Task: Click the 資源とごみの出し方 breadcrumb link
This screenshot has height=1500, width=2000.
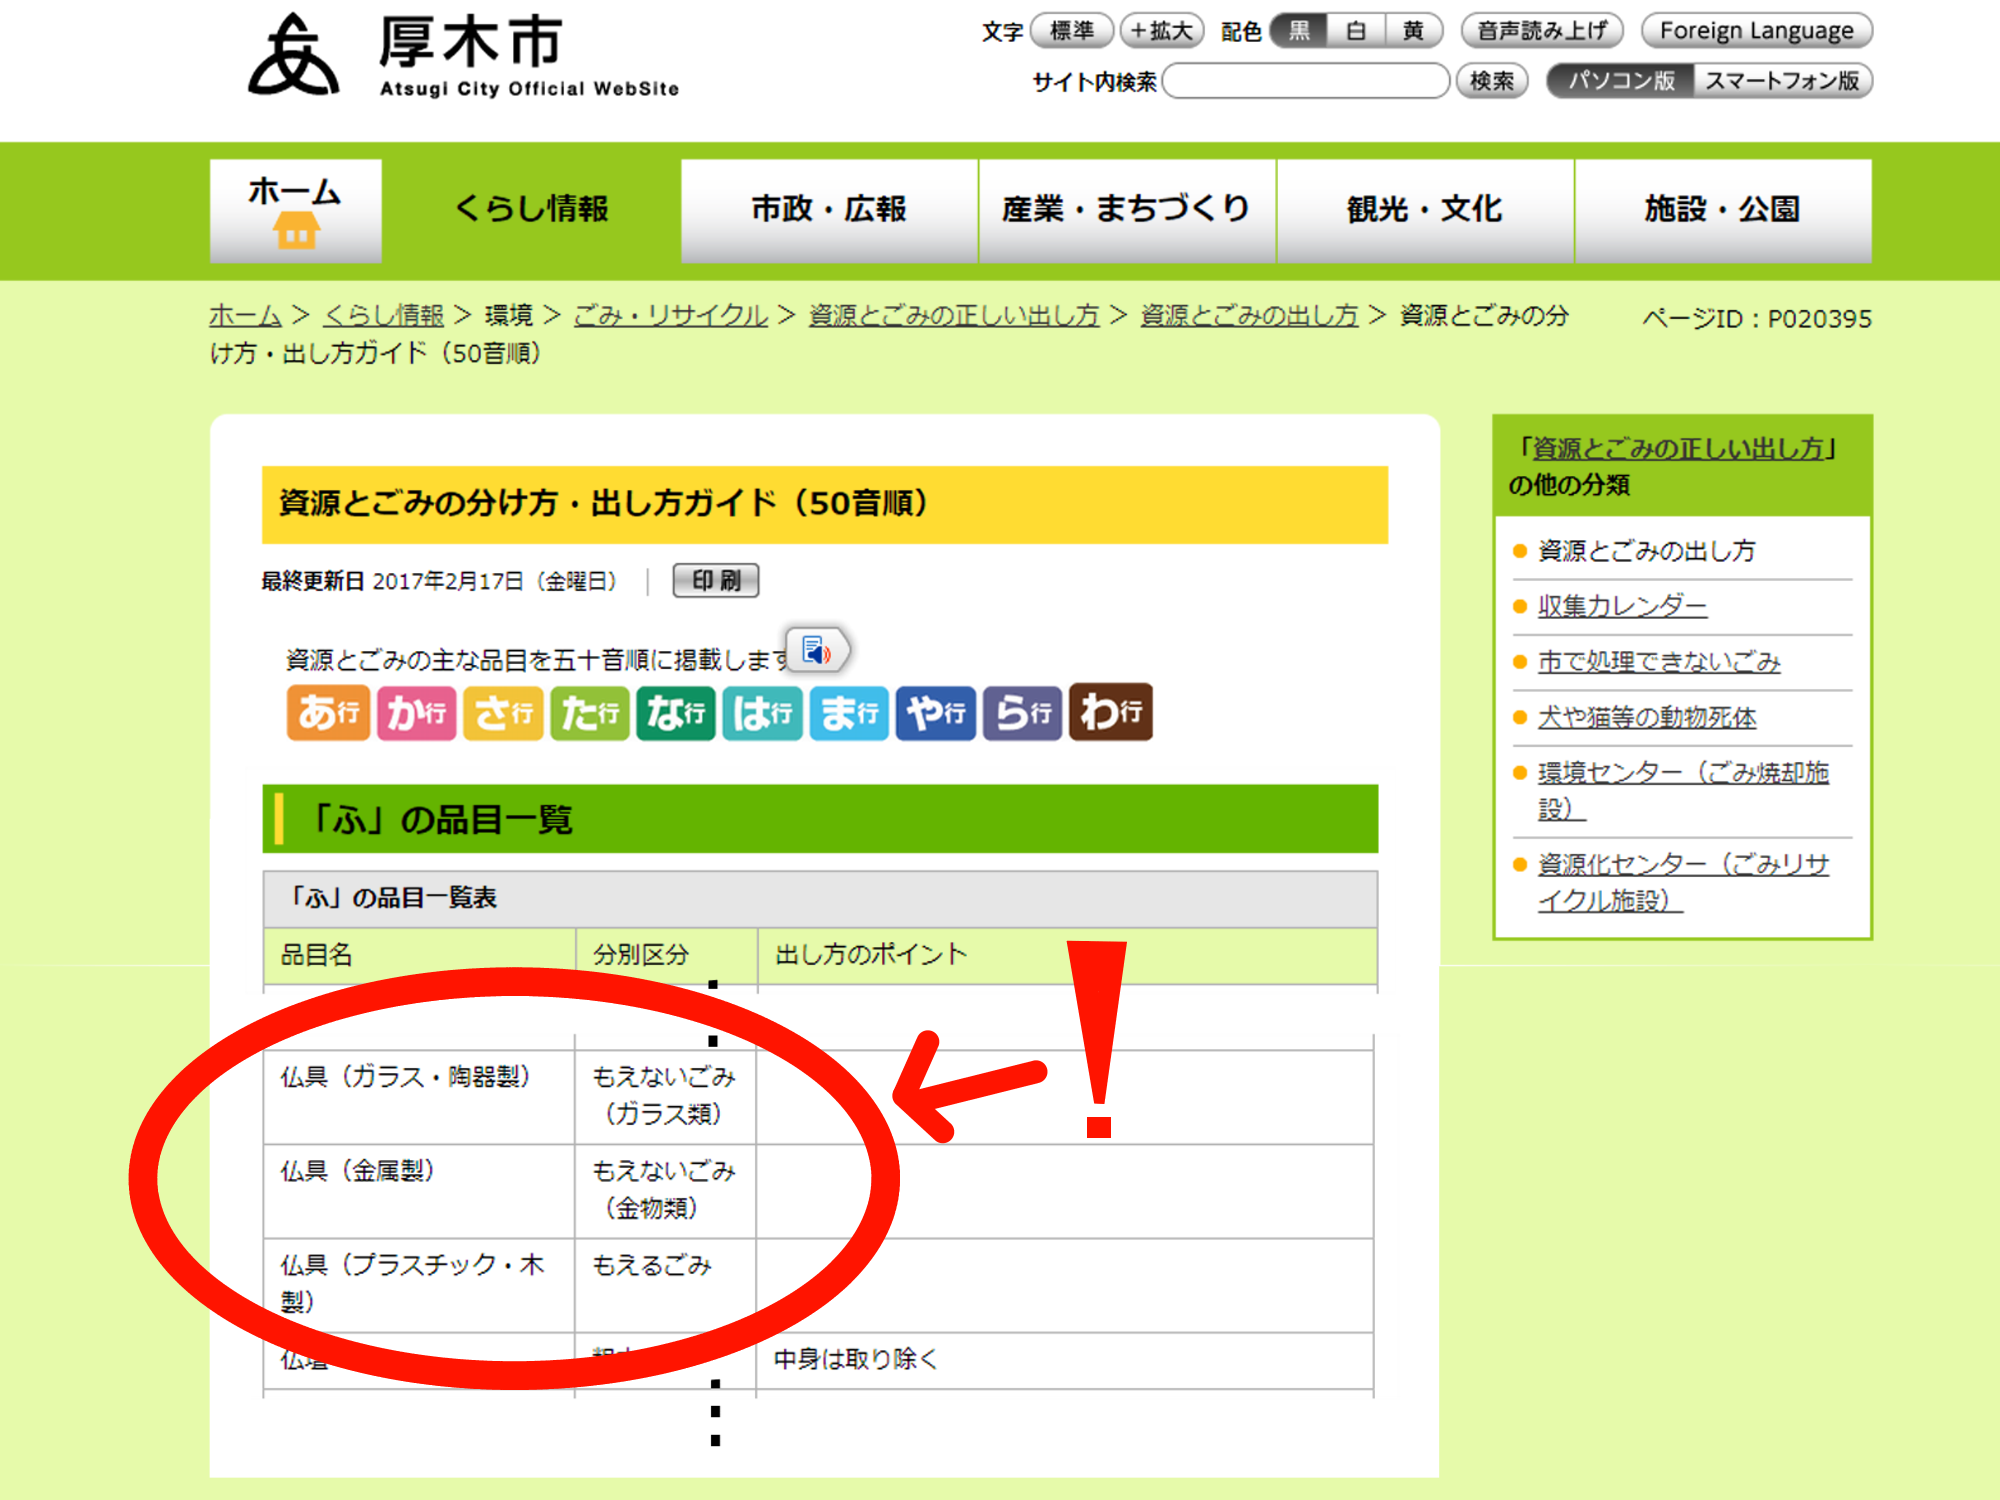Action: [x=1249, y=316]
